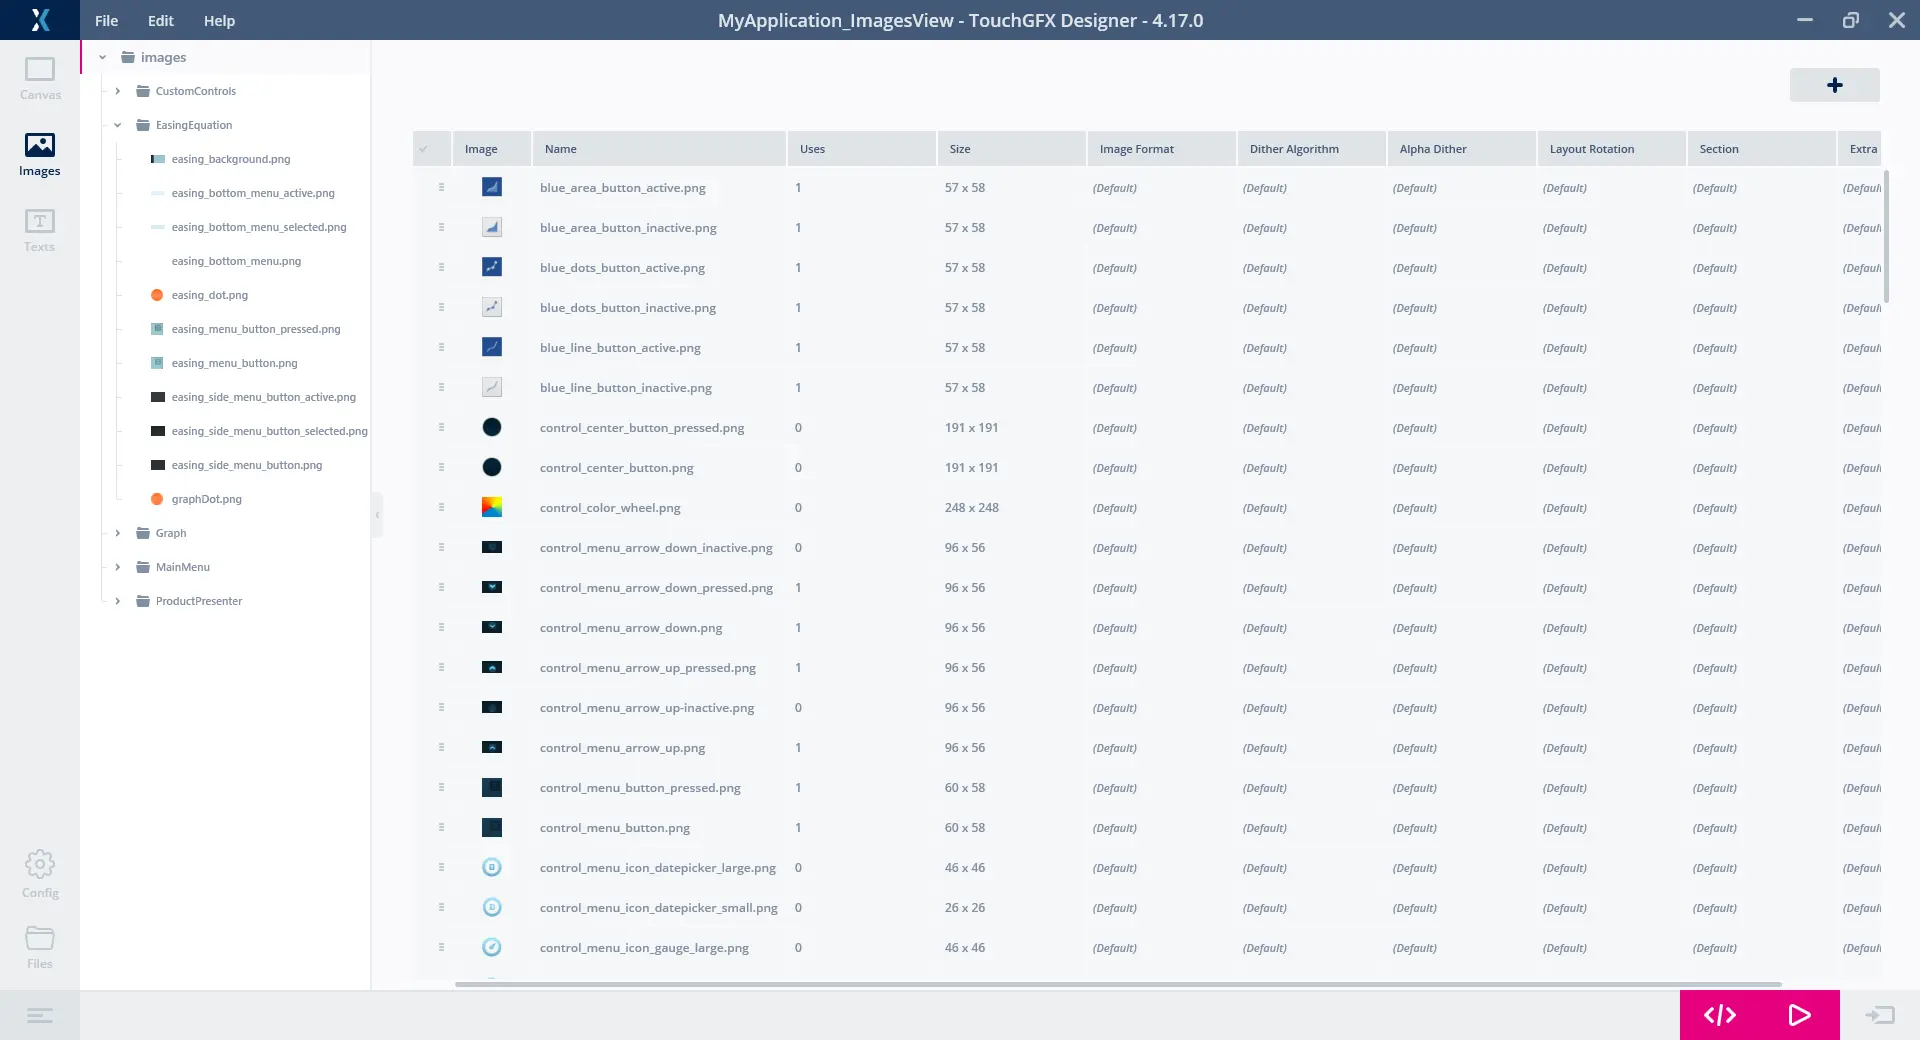
Task: Toggle the select-all checkmark in table header
Action: point(423,149)
